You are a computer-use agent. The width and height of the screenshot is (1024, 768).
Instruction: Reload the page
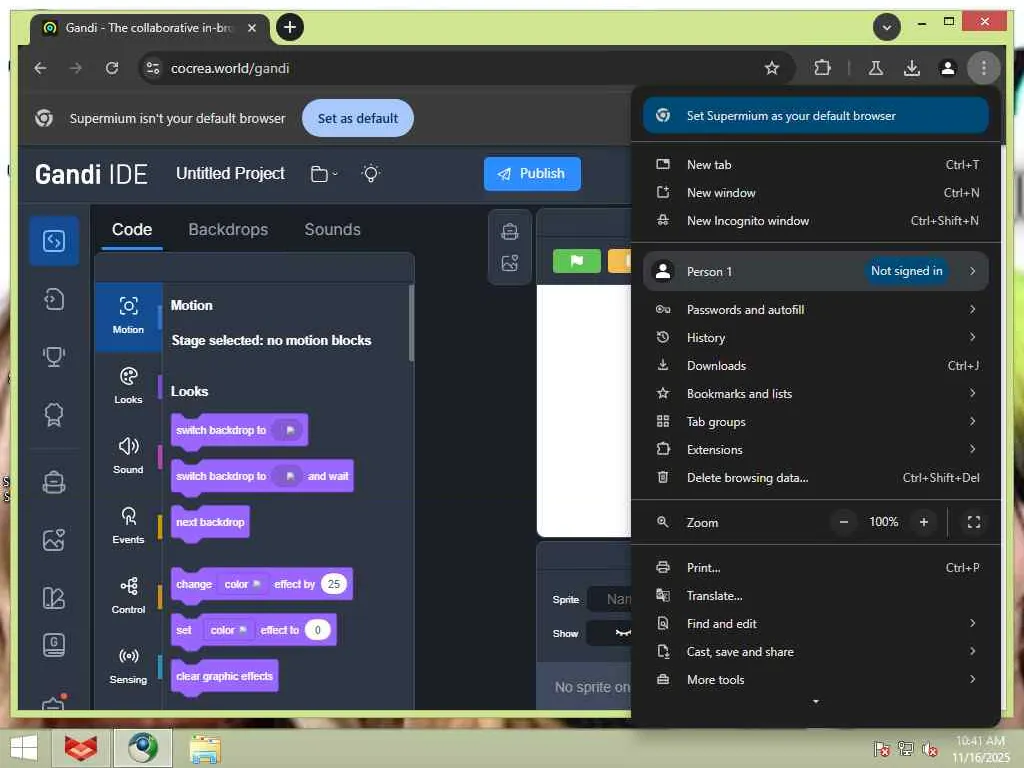pos(112,68)
